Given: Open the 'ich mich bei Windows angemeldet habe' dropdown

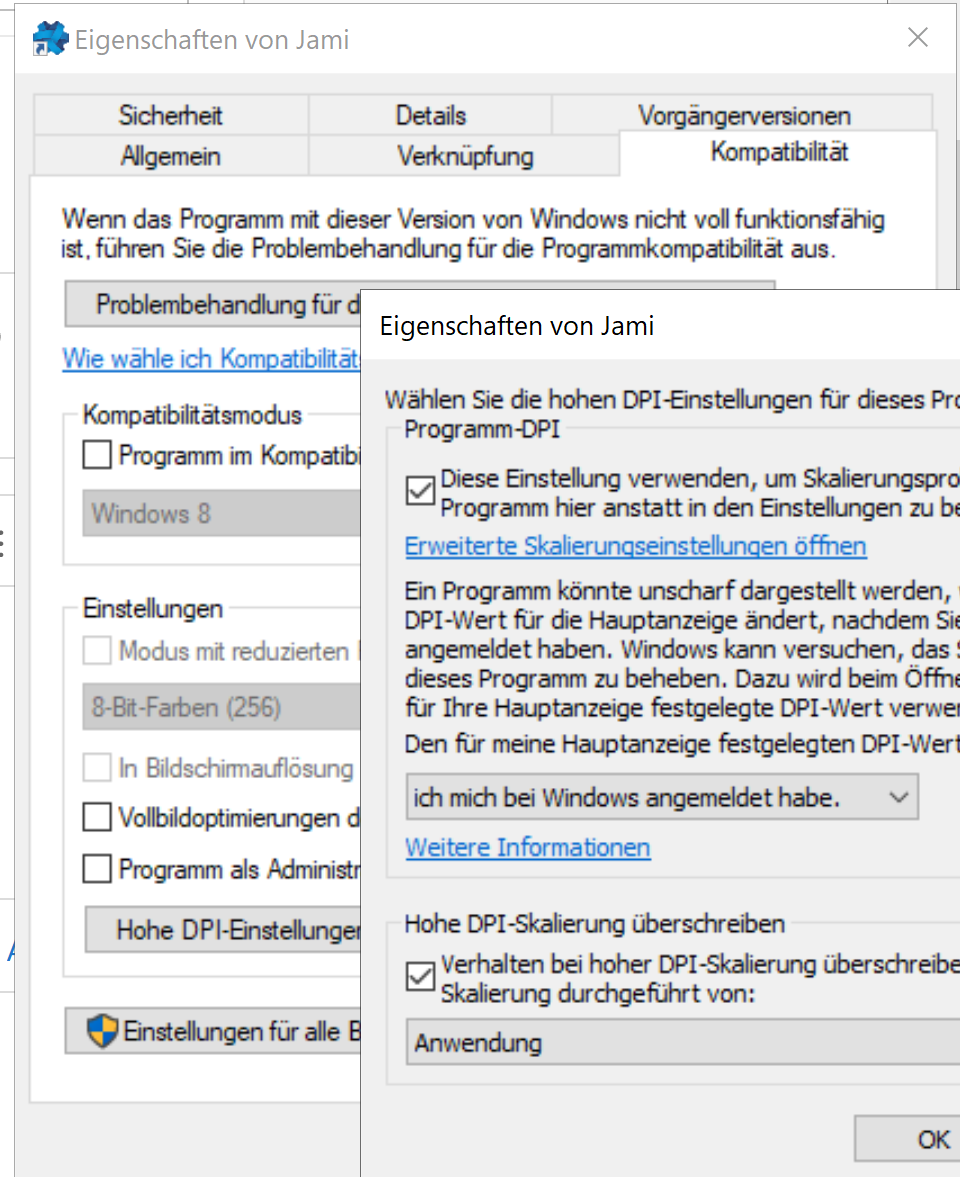Looking at the screenshot, I should coord(662,797).
